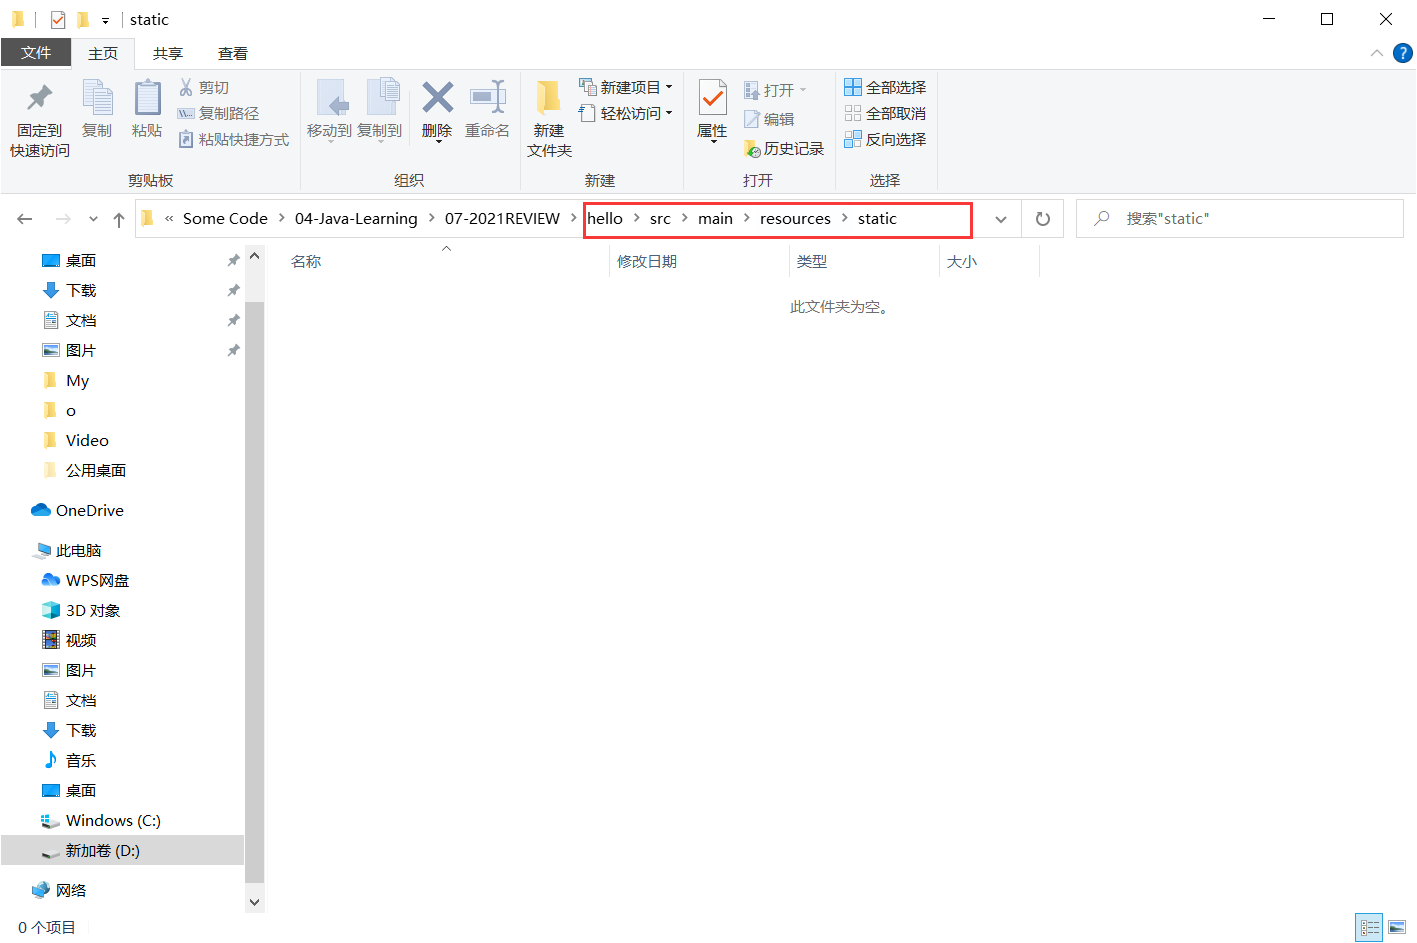Open History records in ribbon
Image resolution: width=1417 pixels, height=943 pixels.
pyautogui.click(x=784, y=149)
